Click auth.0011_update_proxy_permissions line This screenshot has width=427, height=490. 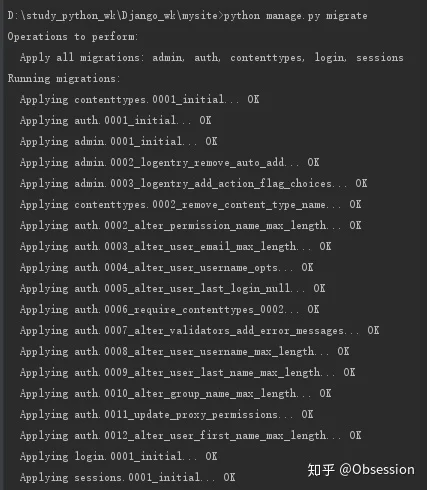166,414
